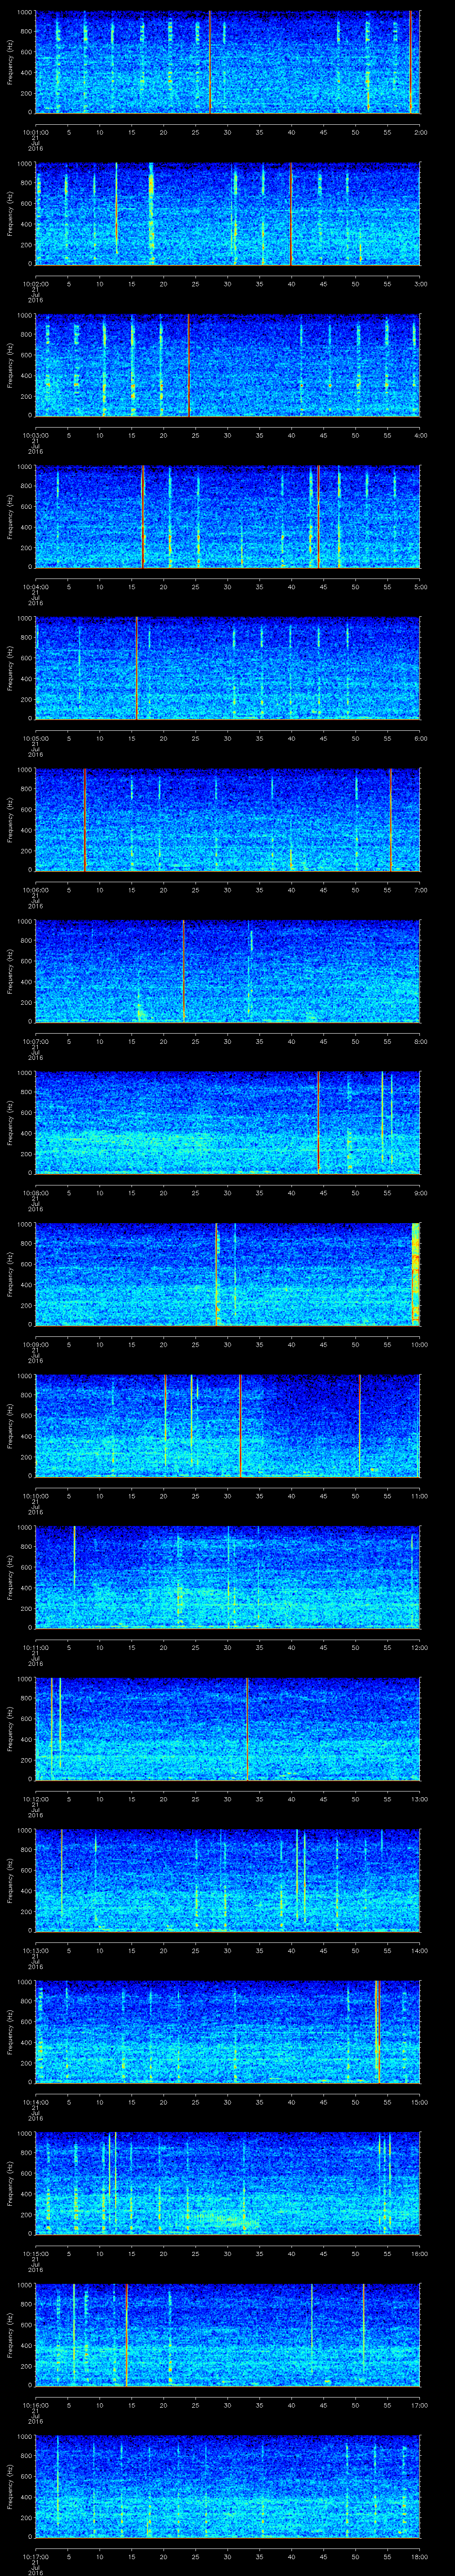Select the red vertical line in 10:07:00 spectrogram
Screen dimensions: 455x2576
coord(184,971)
